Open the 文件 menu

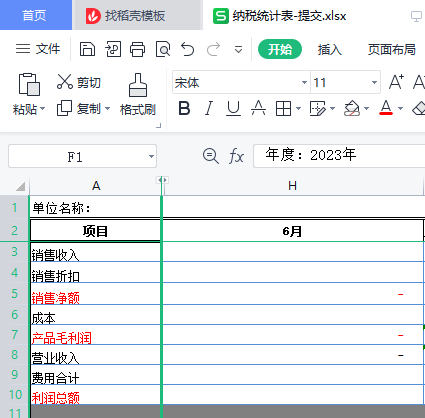point(38,49)
